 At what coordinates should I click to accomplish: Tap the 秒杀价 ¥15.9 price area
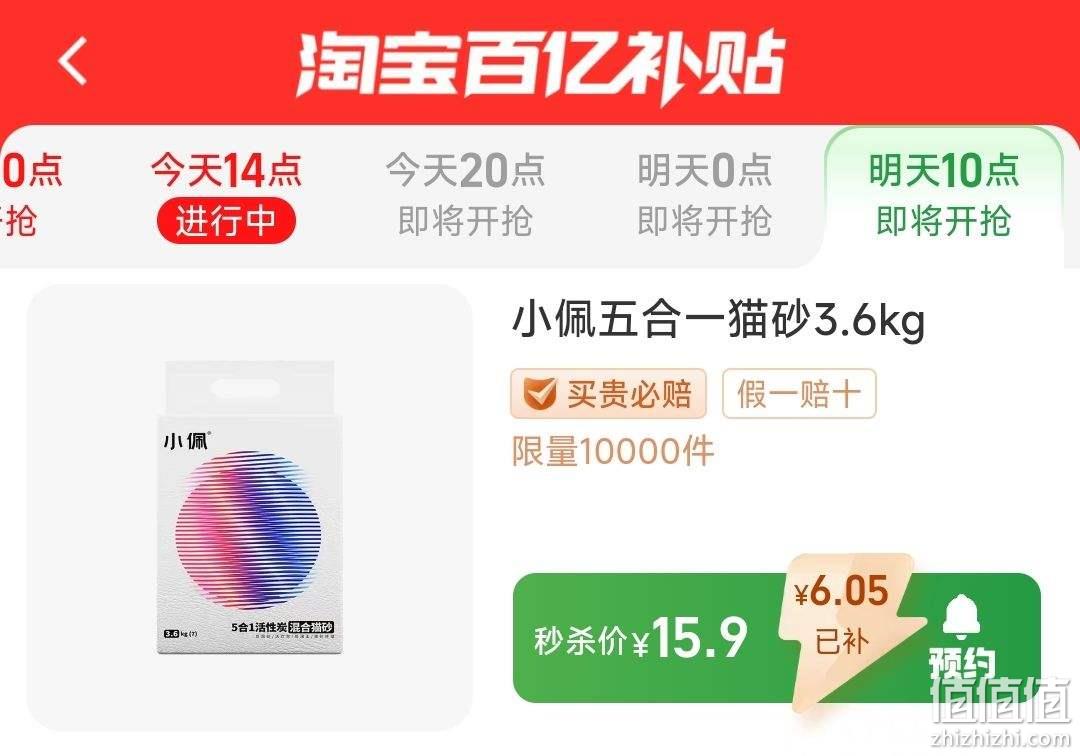pyautogui.click(x=641, y=638)
